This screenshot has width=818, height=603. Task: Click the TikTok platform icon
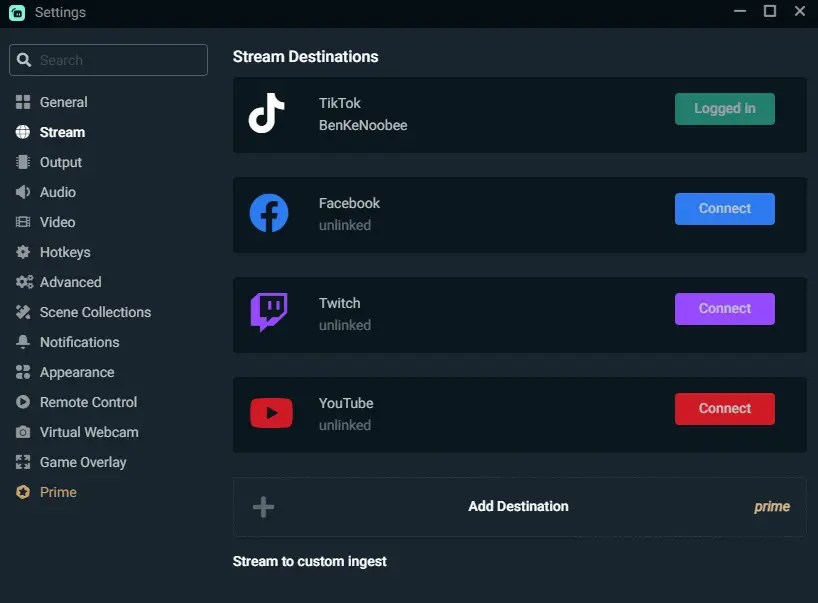point(266,115)
